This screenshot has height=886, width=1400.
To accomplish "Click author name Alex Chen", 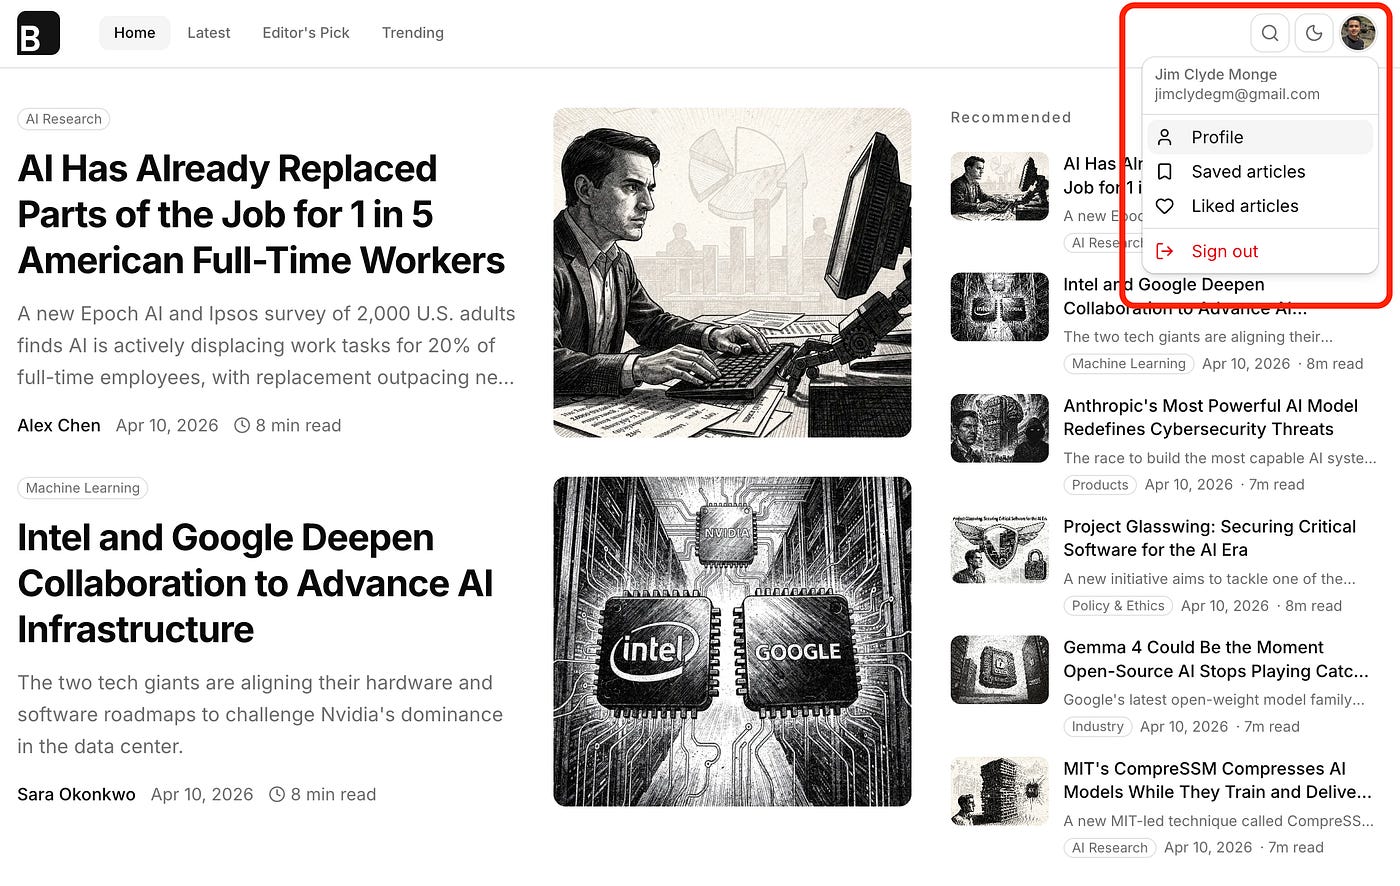I will 59,425.
